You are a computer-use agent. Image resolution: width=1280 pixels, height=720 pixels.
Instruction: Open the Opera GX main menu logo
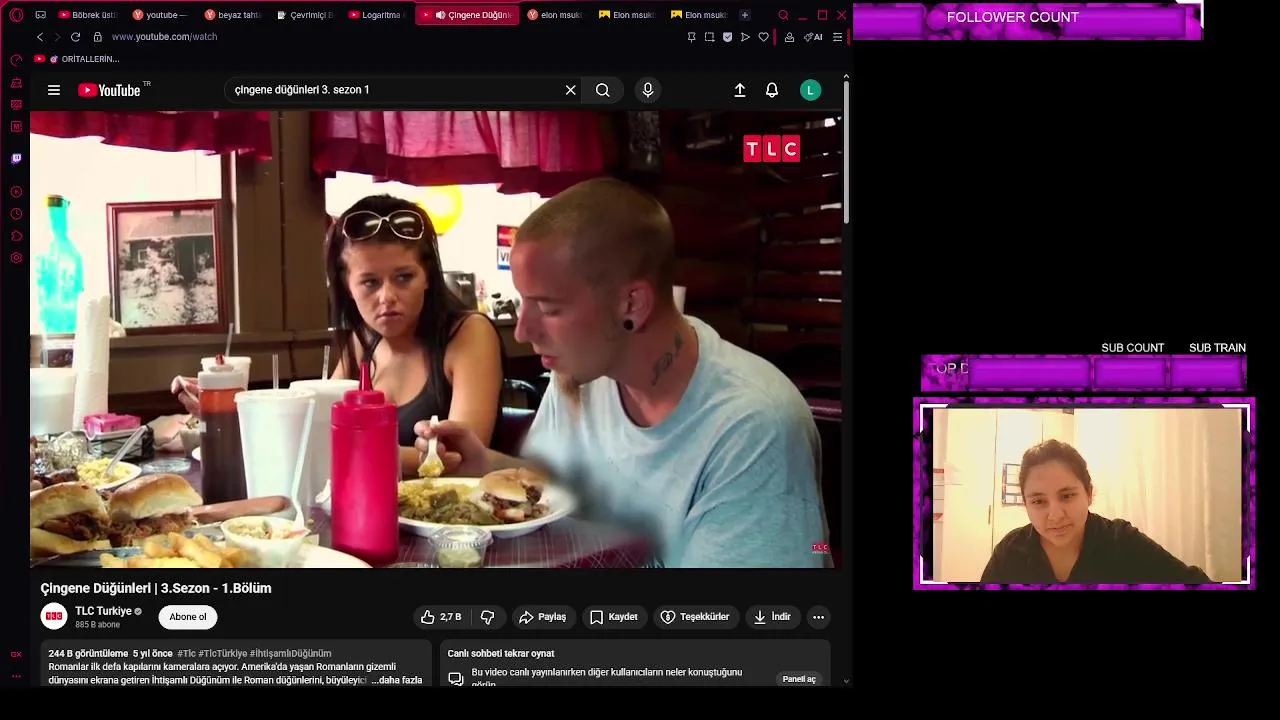[x=16, y=15]
